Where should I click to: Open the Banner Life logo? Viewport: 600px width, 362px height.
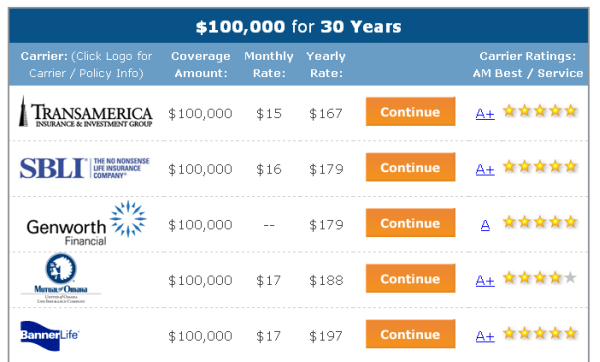tap(49, 335)
